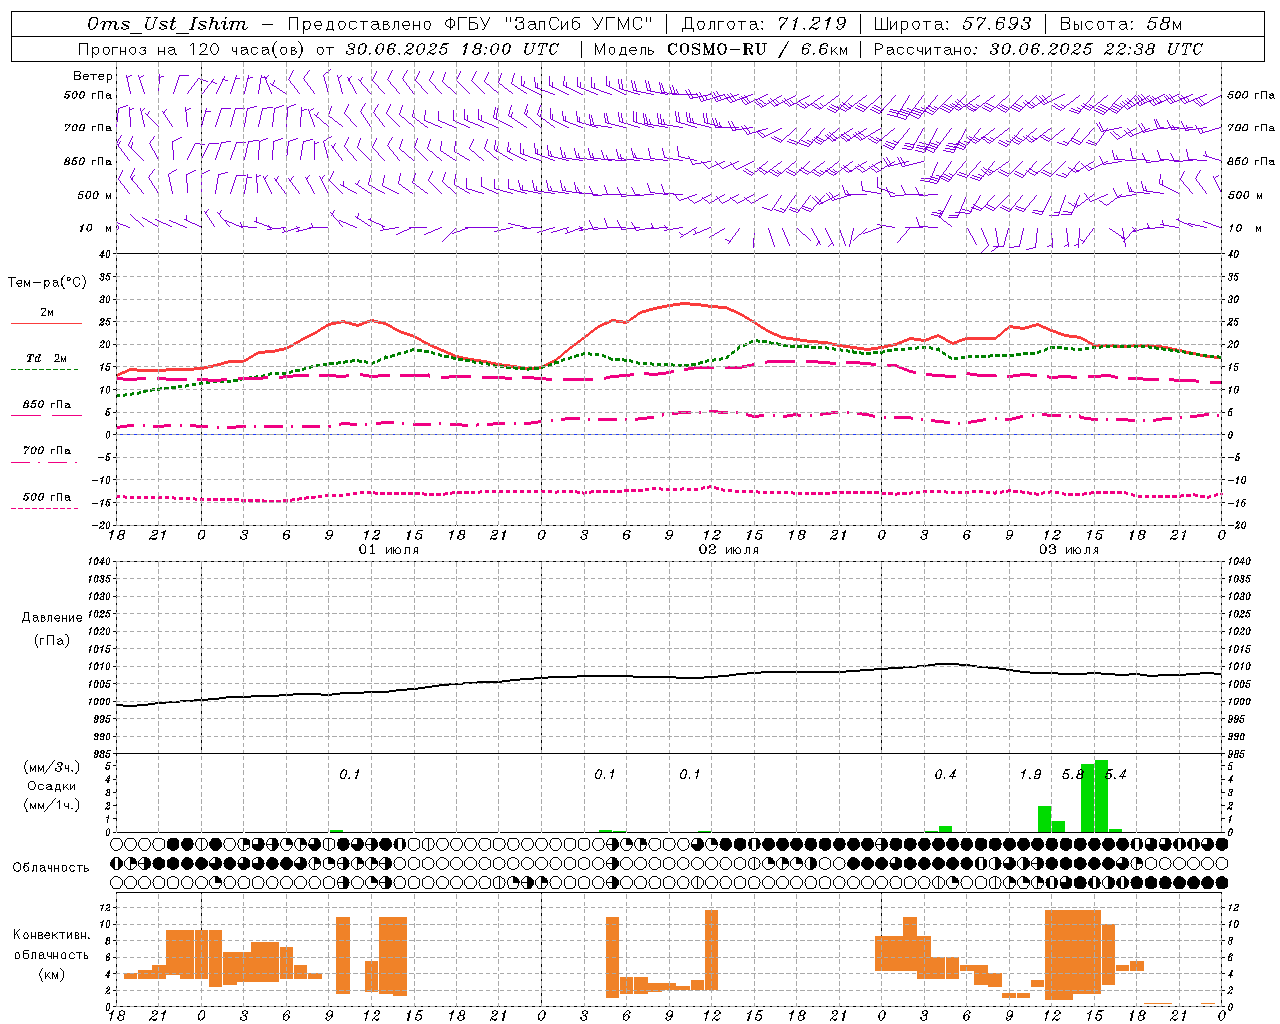Select the text Предоставлено ФГБУ "ЗапСиб УГМС"
Image resolution: width=1280 pixels, height=1024 pixels.
[x=470, y=24]
